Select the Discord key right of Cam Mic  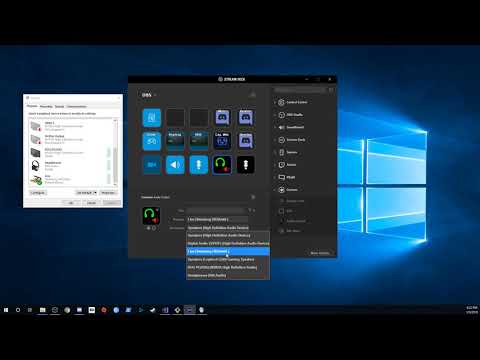[246, 141]
